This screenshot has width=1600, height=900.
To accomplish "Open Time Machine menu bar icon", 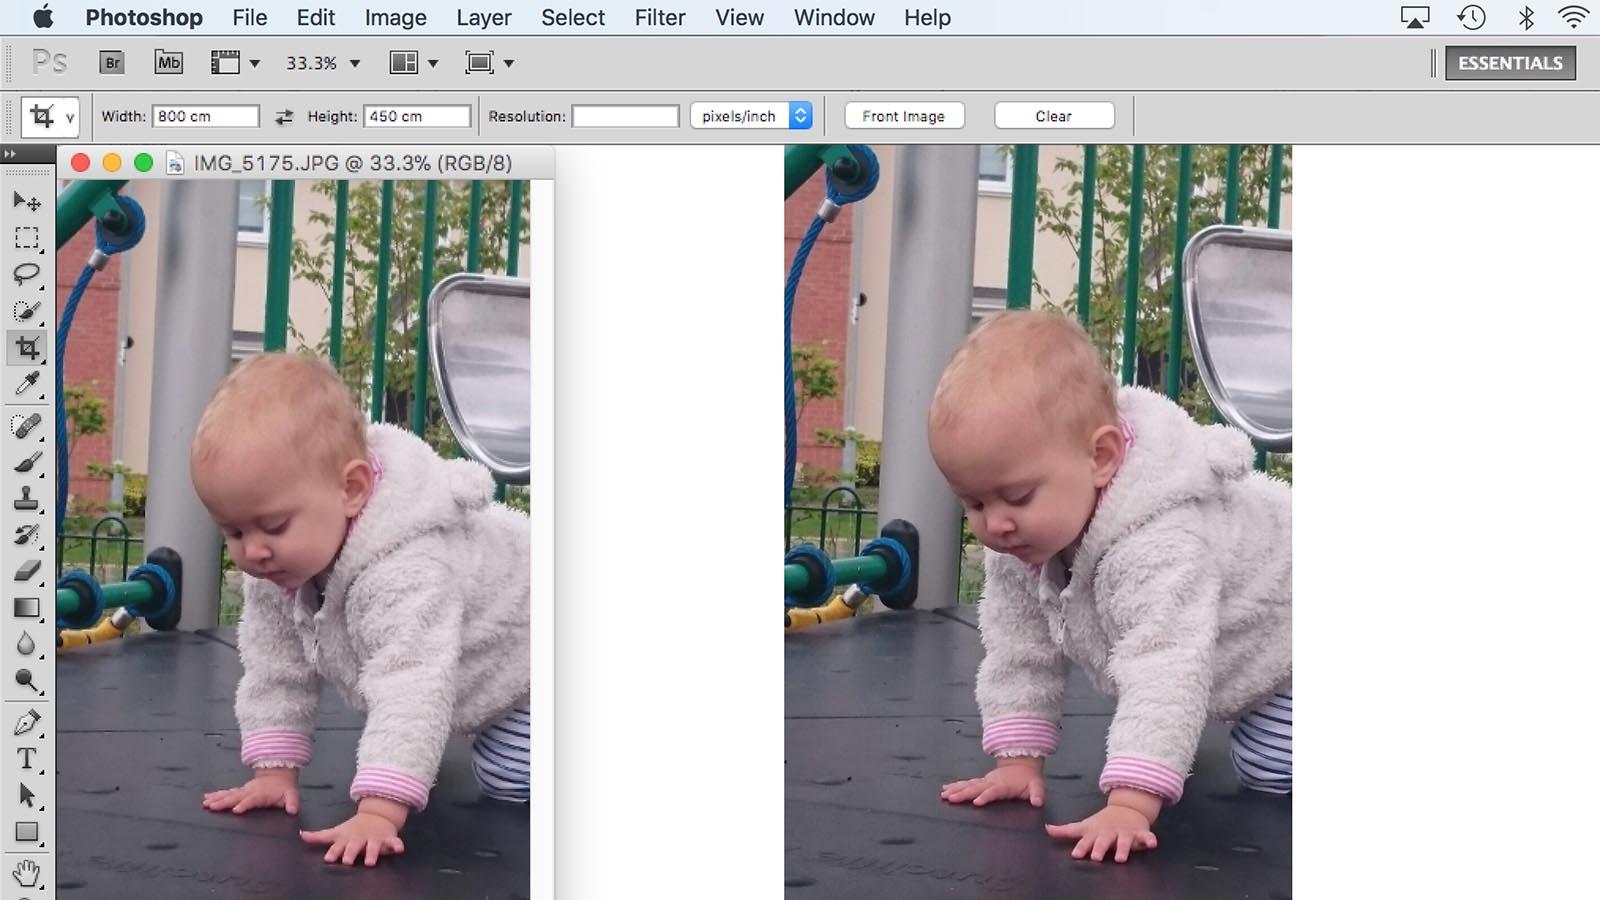I will (1471, 17).
